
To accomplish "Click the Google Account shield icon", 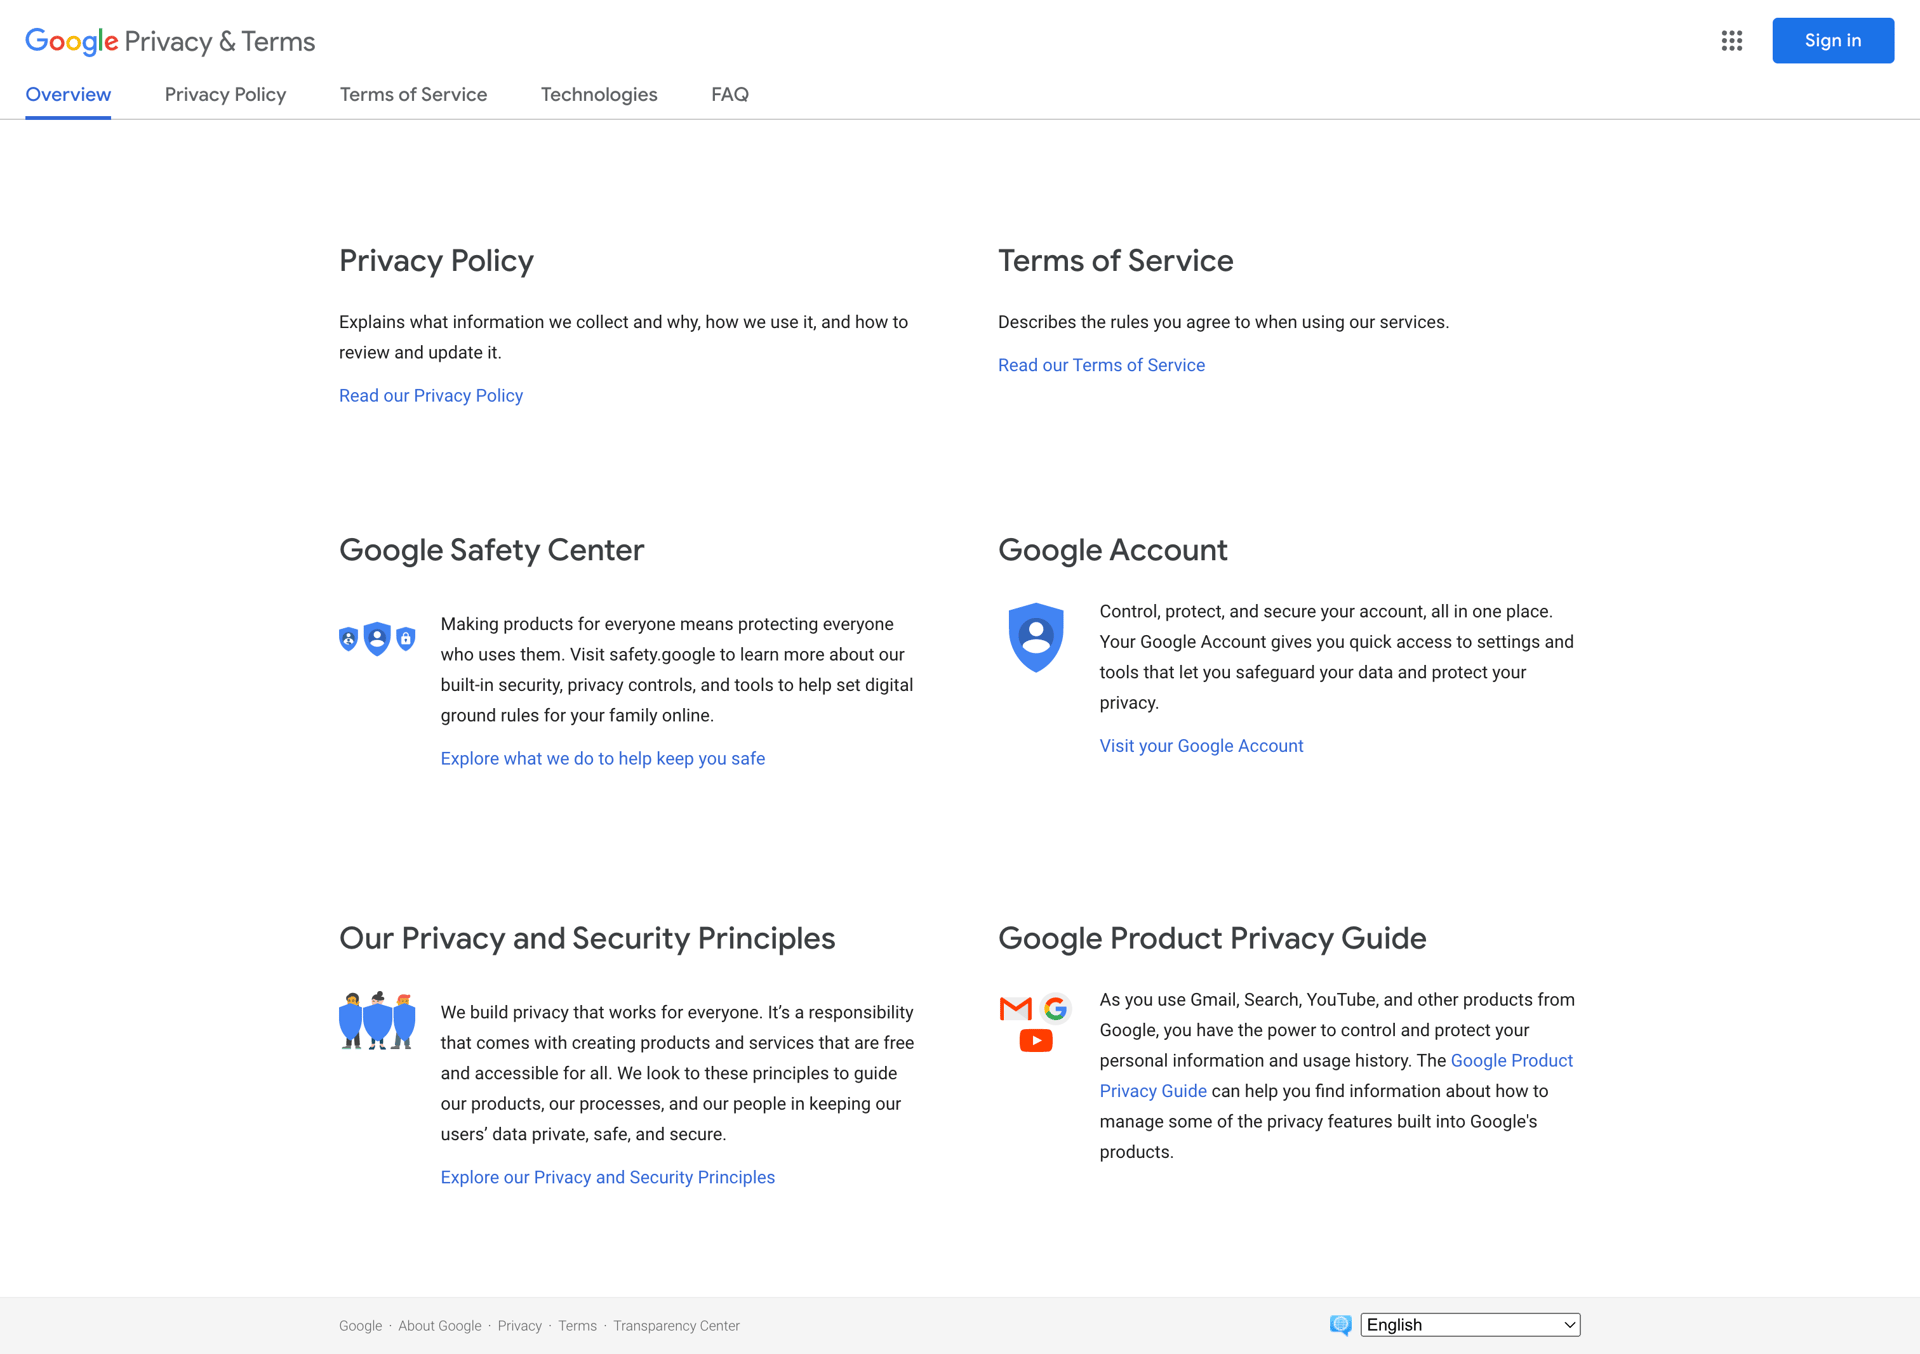I will coord(1035,637).
